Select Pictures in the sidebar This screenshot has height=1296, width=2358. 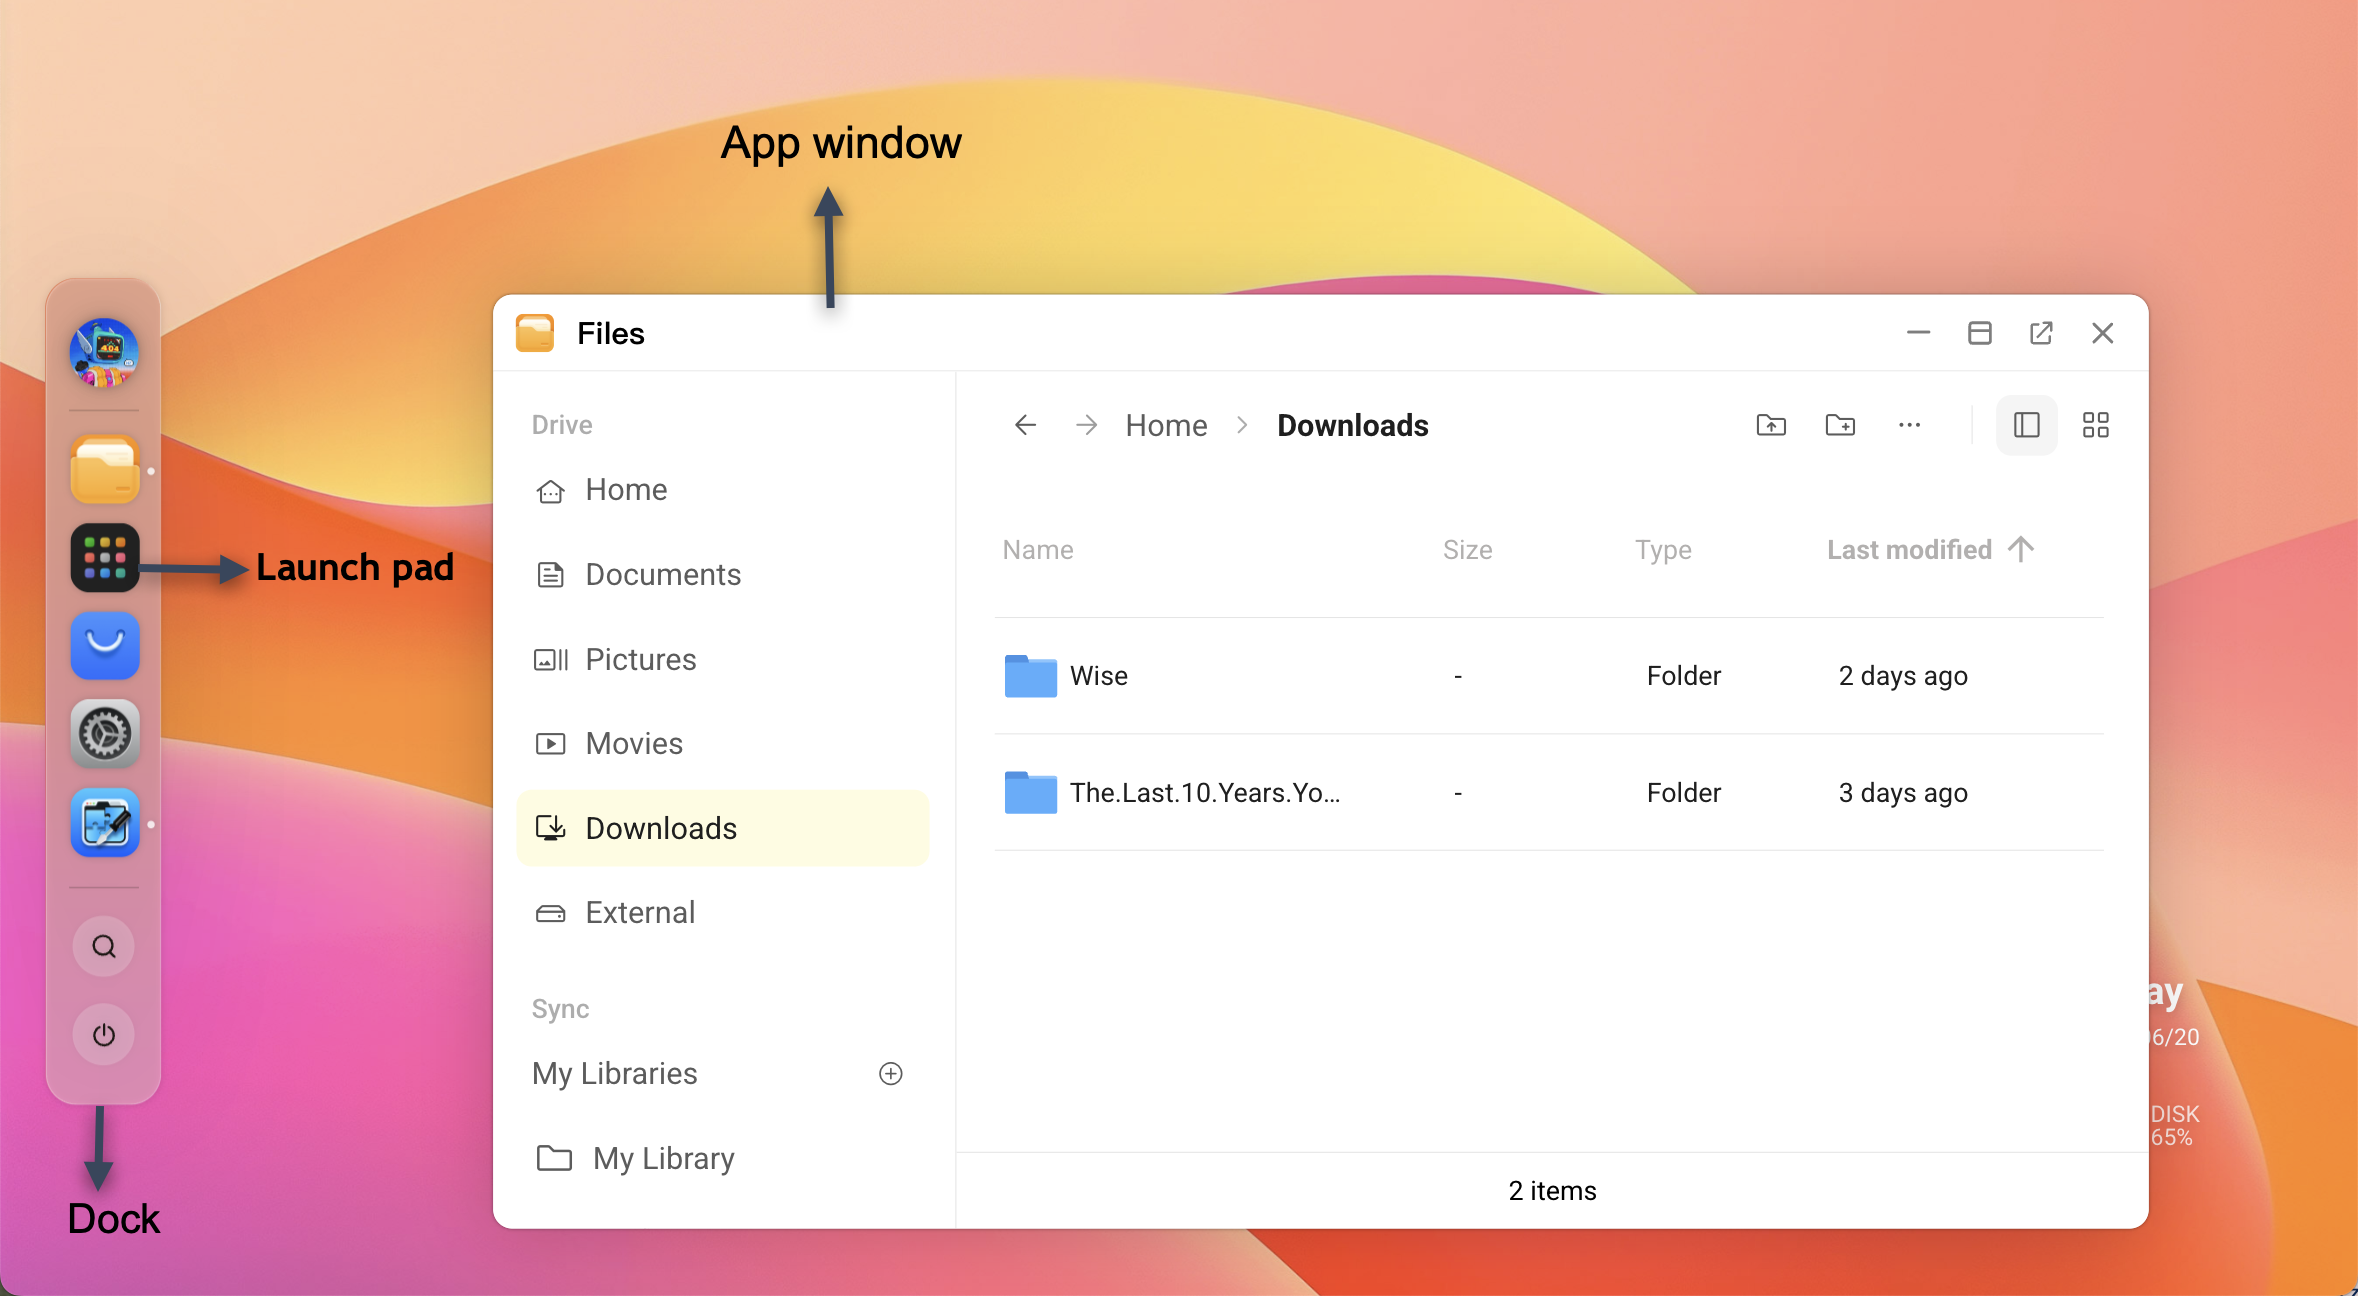723,659
